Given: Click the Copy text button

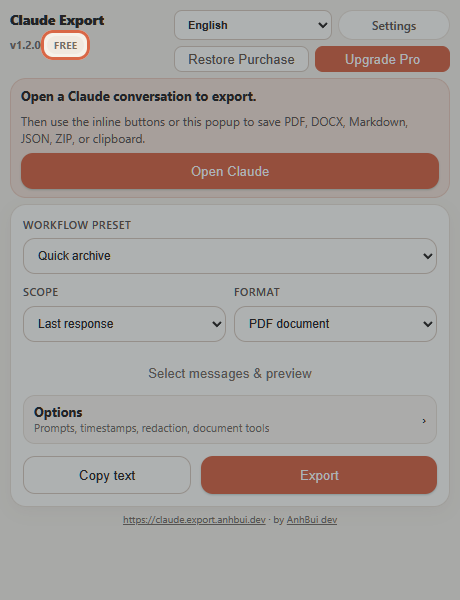Looking at the screenshot, I should click(107, 475).
